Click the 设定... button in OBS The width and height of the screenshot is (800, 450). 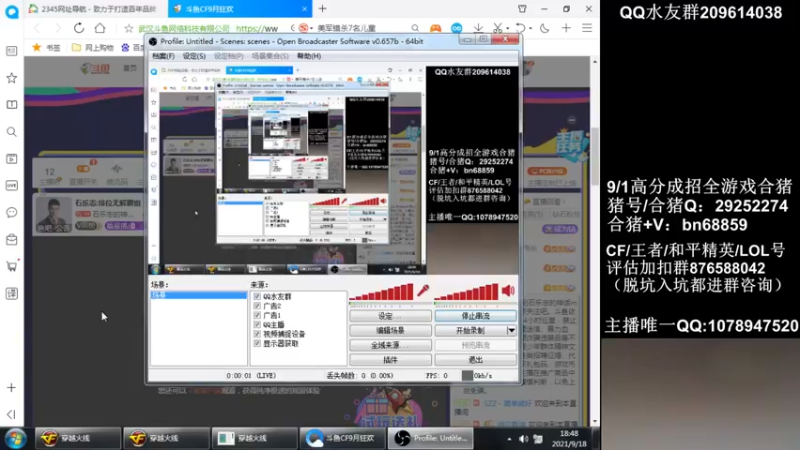pyautogui.click(x=390, y=316)
